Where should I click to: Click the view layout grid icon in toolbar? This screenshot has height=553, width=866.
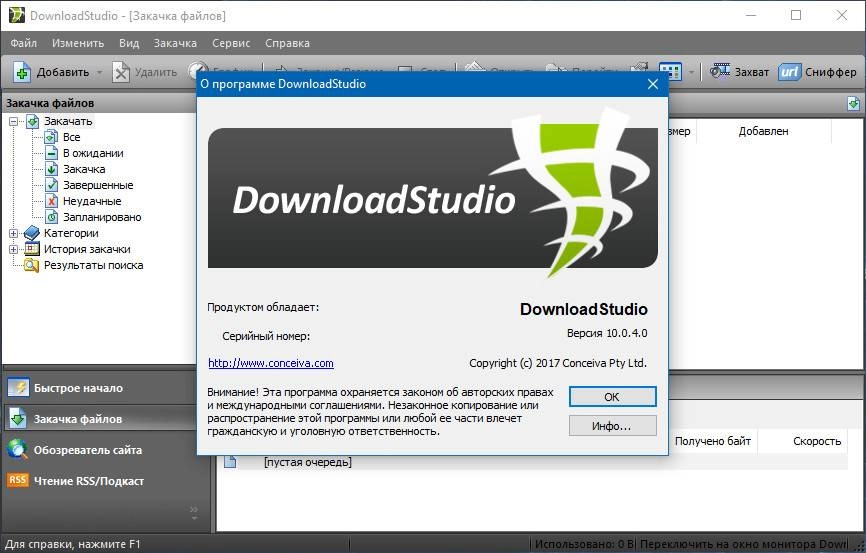670,72
